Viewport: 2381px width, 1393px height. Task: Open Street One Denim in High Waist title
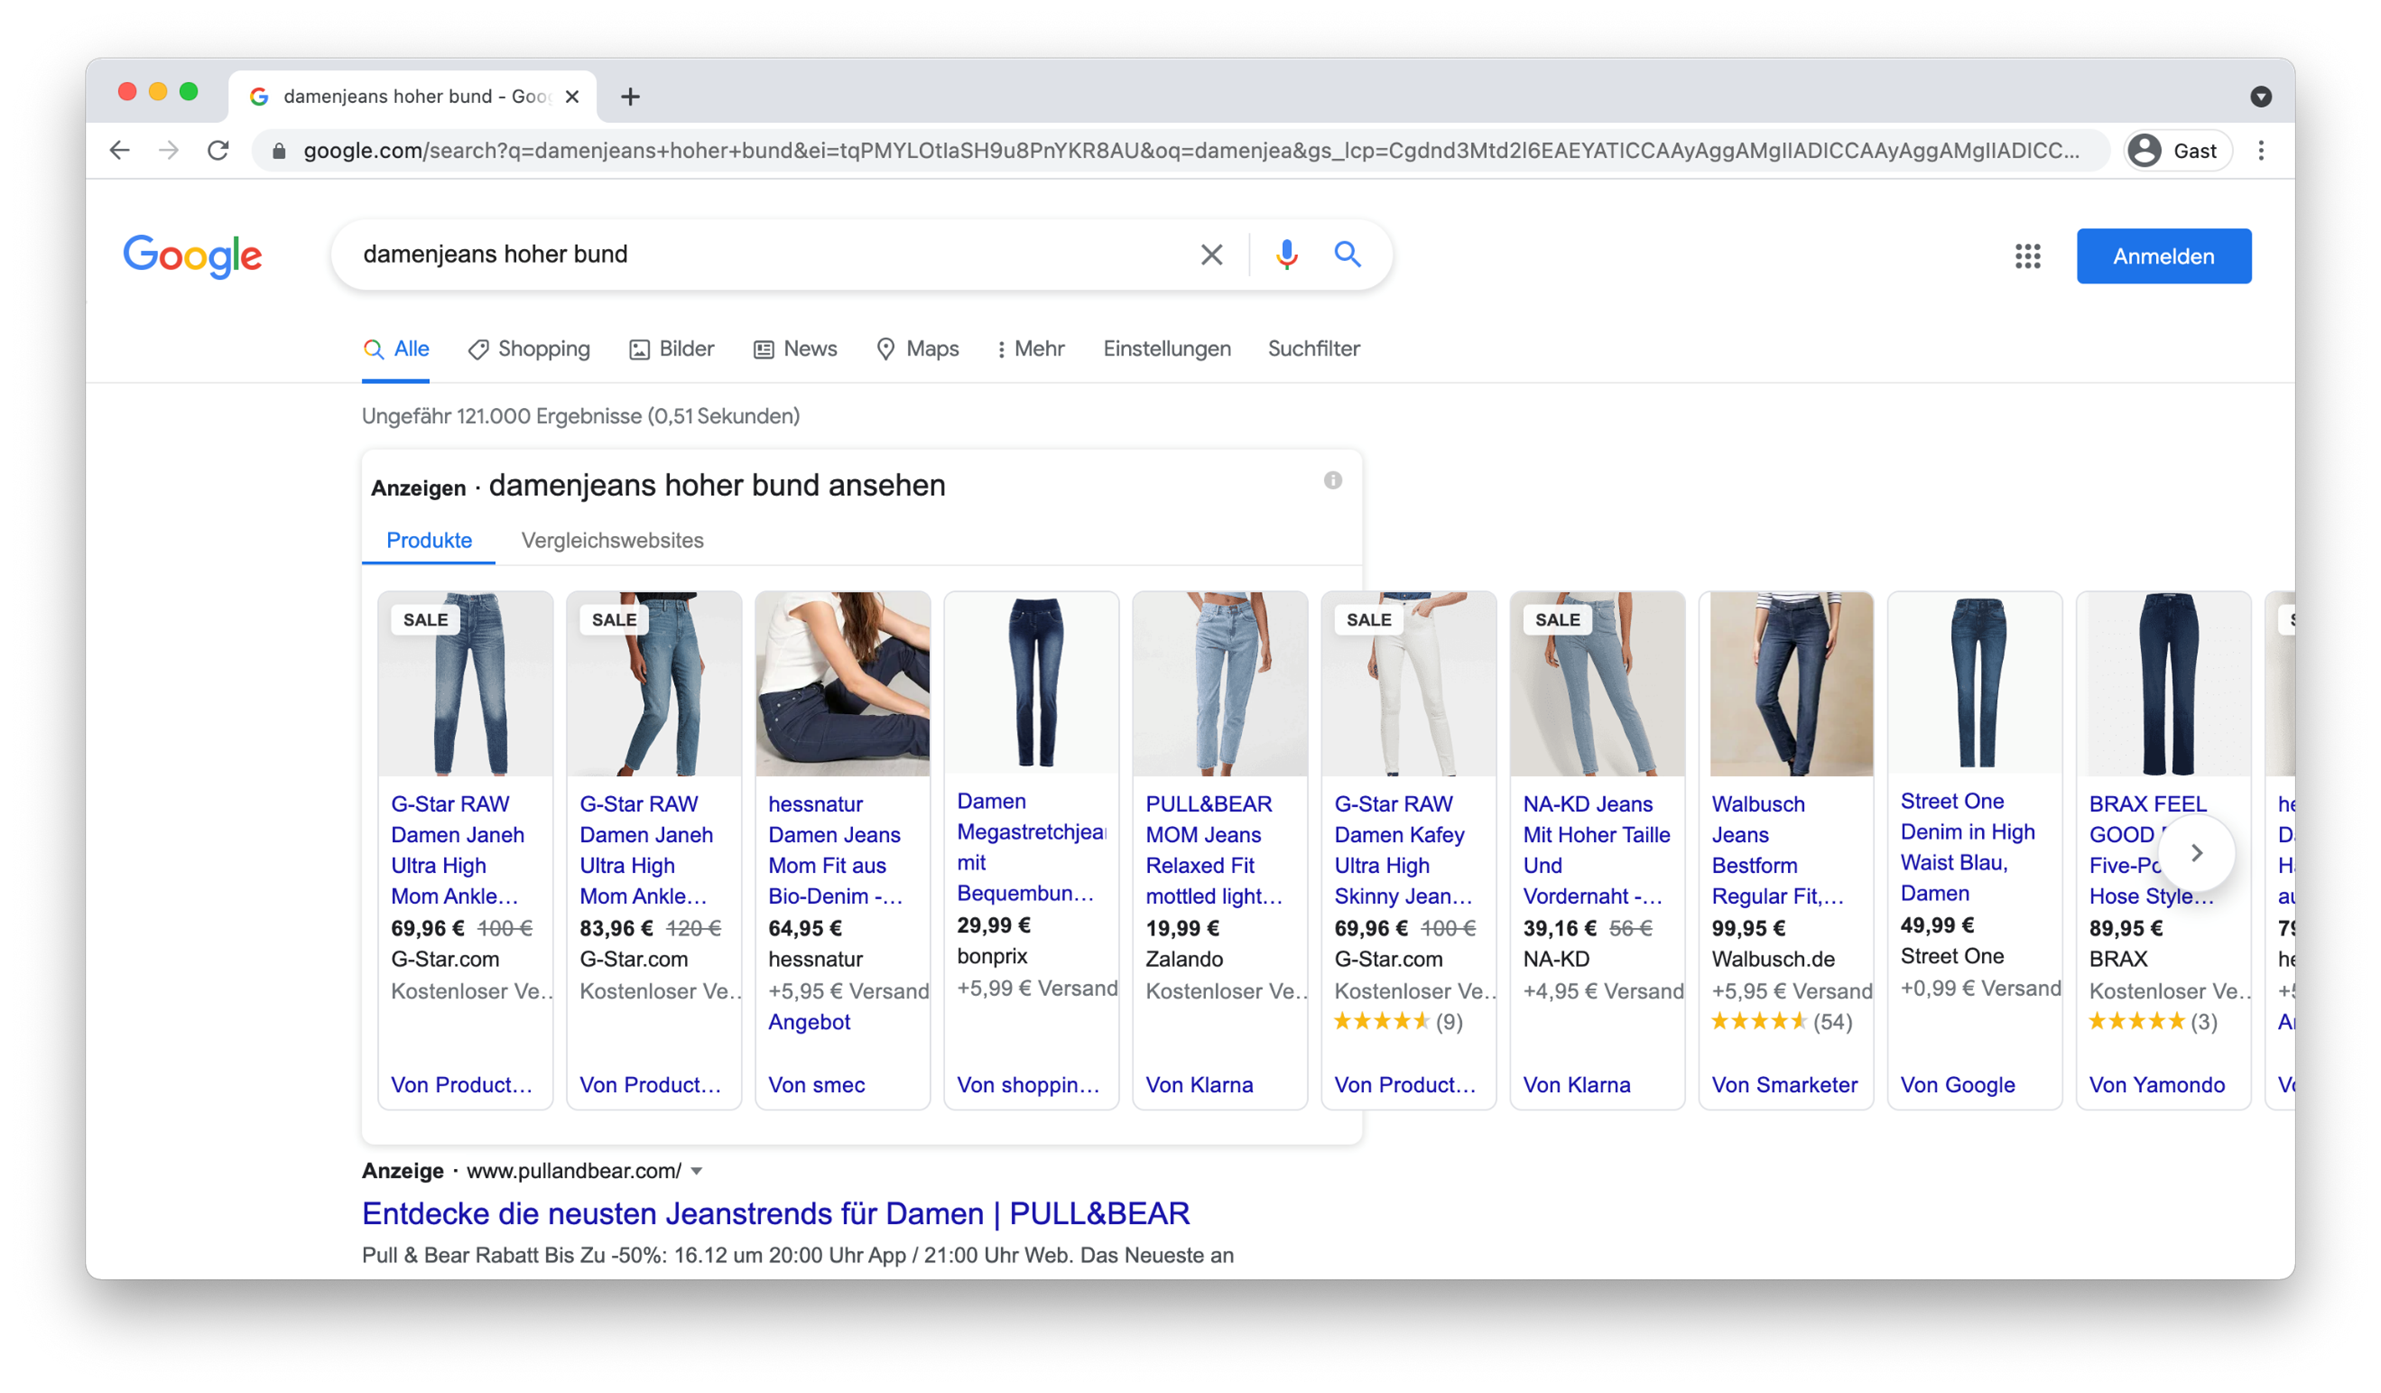pos(1967,847)
